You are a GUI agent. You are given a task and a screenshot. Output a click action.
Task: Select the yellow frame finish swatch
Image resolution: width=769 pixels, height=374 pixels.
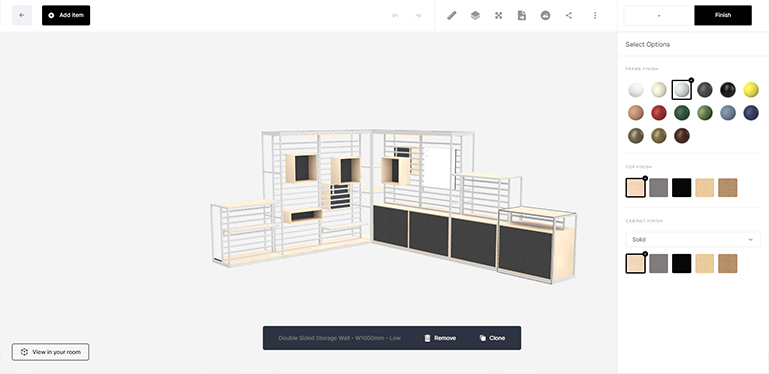click(750, 90)
